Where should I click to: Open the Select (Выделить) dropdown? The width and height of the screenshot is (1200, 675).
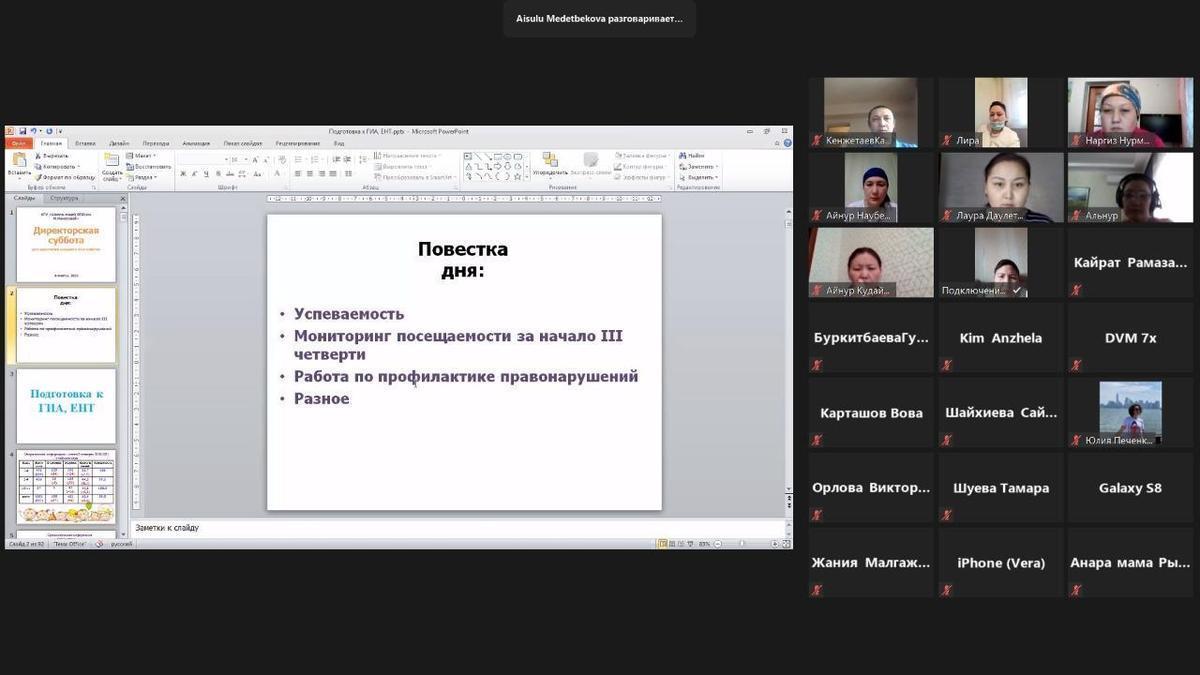698,177
